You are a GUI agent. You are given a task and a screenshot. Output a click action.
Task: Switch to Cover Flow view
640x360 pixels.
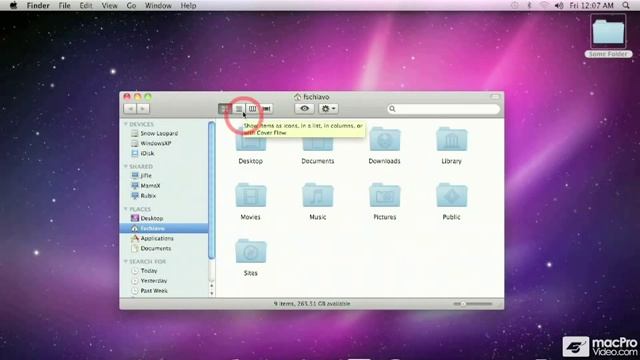tap(266, 109)
